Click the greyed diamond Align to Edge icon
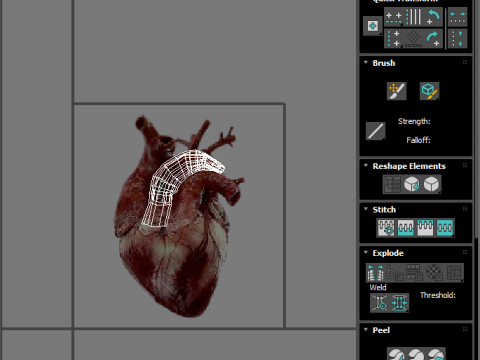 tap(414, 39)
